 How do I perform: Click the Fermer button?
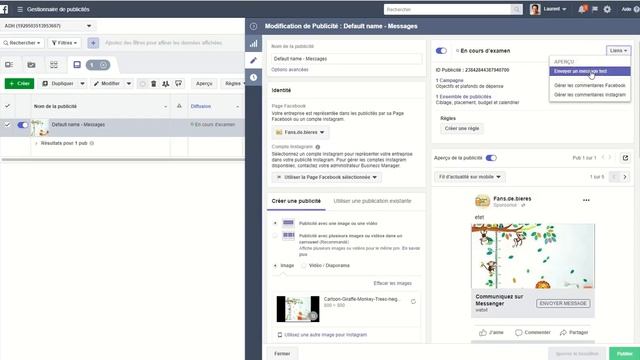pos(282,354)
